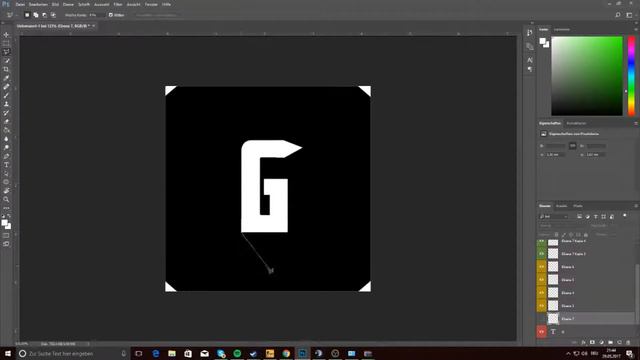Open the Ebene menu
The width and height of the screenshot is (640, 360).
point(68,4)
